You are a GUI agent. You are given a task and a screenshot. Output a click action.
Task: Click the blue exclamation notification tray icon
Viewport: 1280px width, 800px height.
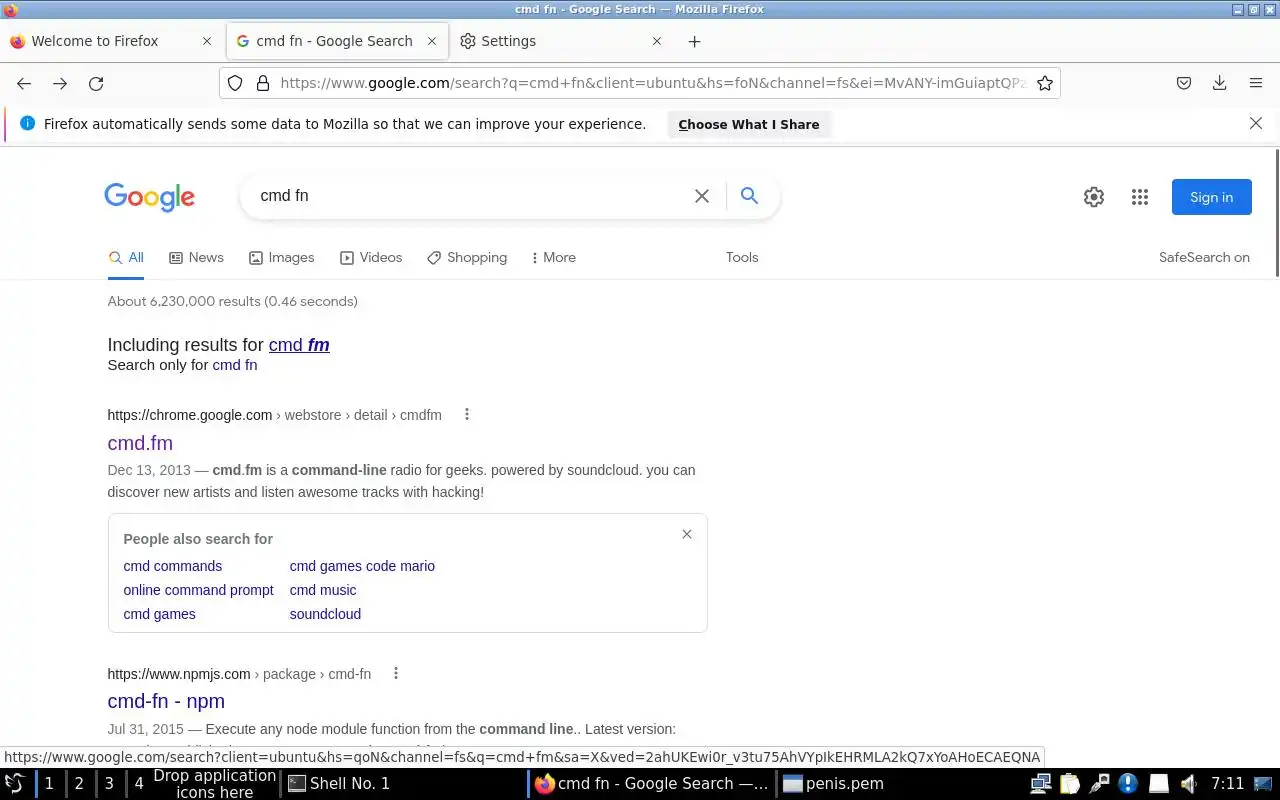point(1128,784)
